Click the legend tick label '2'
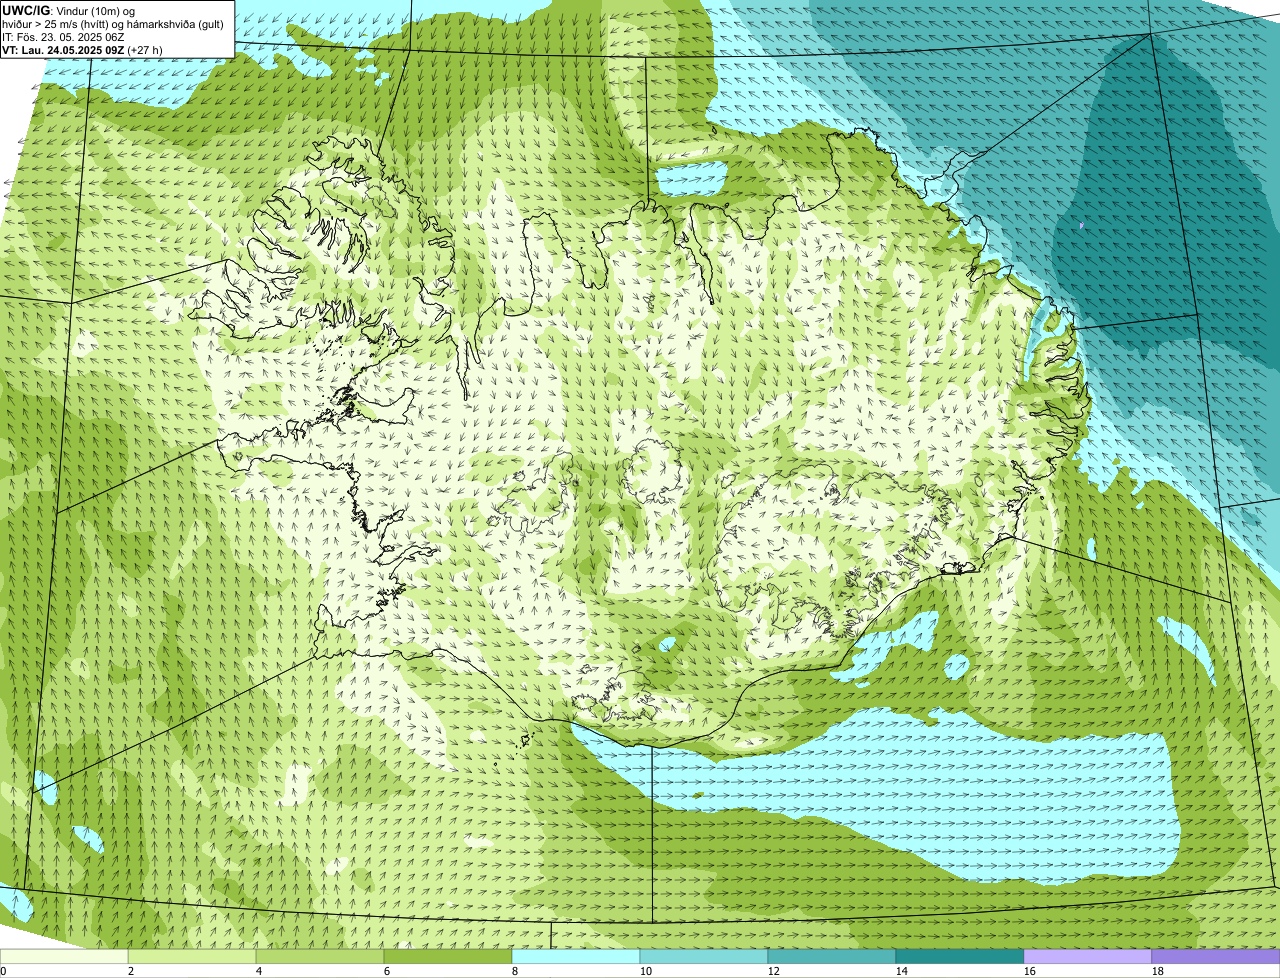Screen dimensions: 1280x978 (x=131, y=971)
